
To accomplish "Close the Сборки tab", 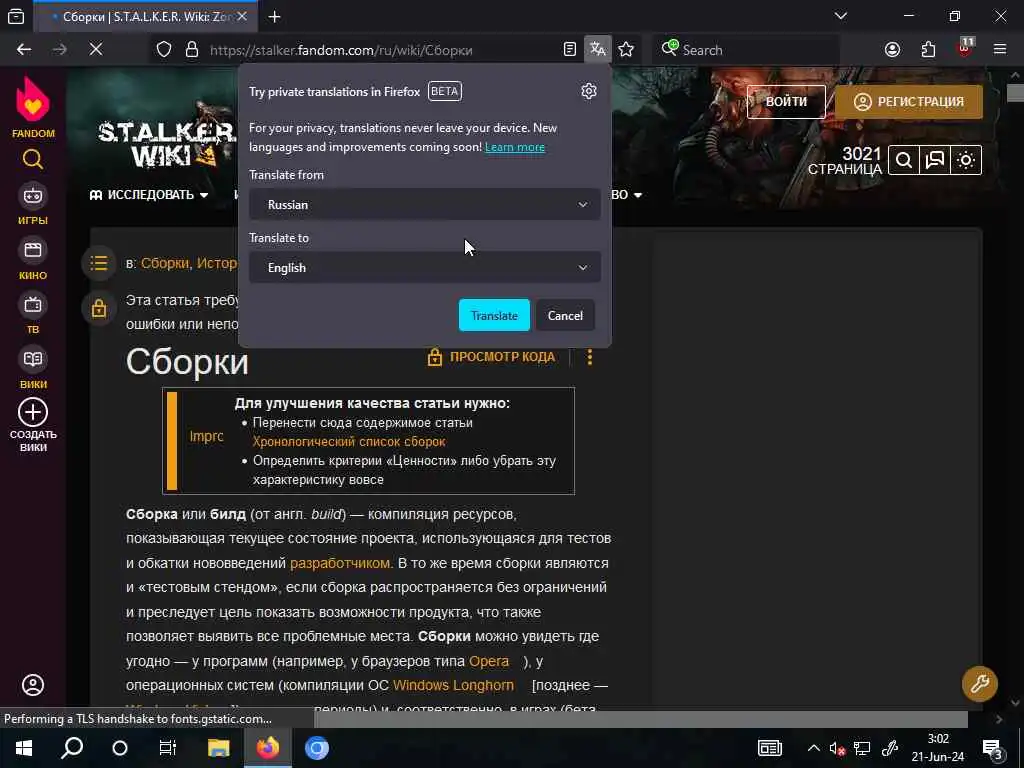I will (242, 16).
